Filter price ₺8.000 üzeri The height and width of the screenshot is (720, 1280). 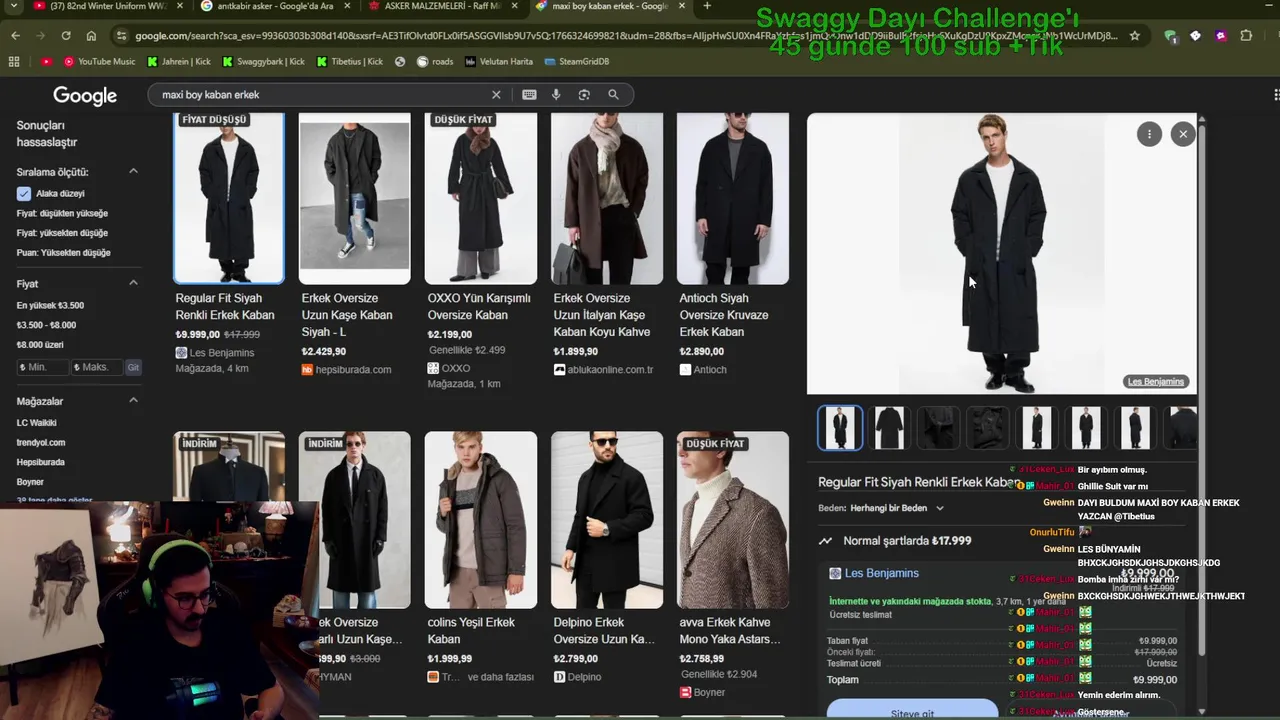(40, 345)
